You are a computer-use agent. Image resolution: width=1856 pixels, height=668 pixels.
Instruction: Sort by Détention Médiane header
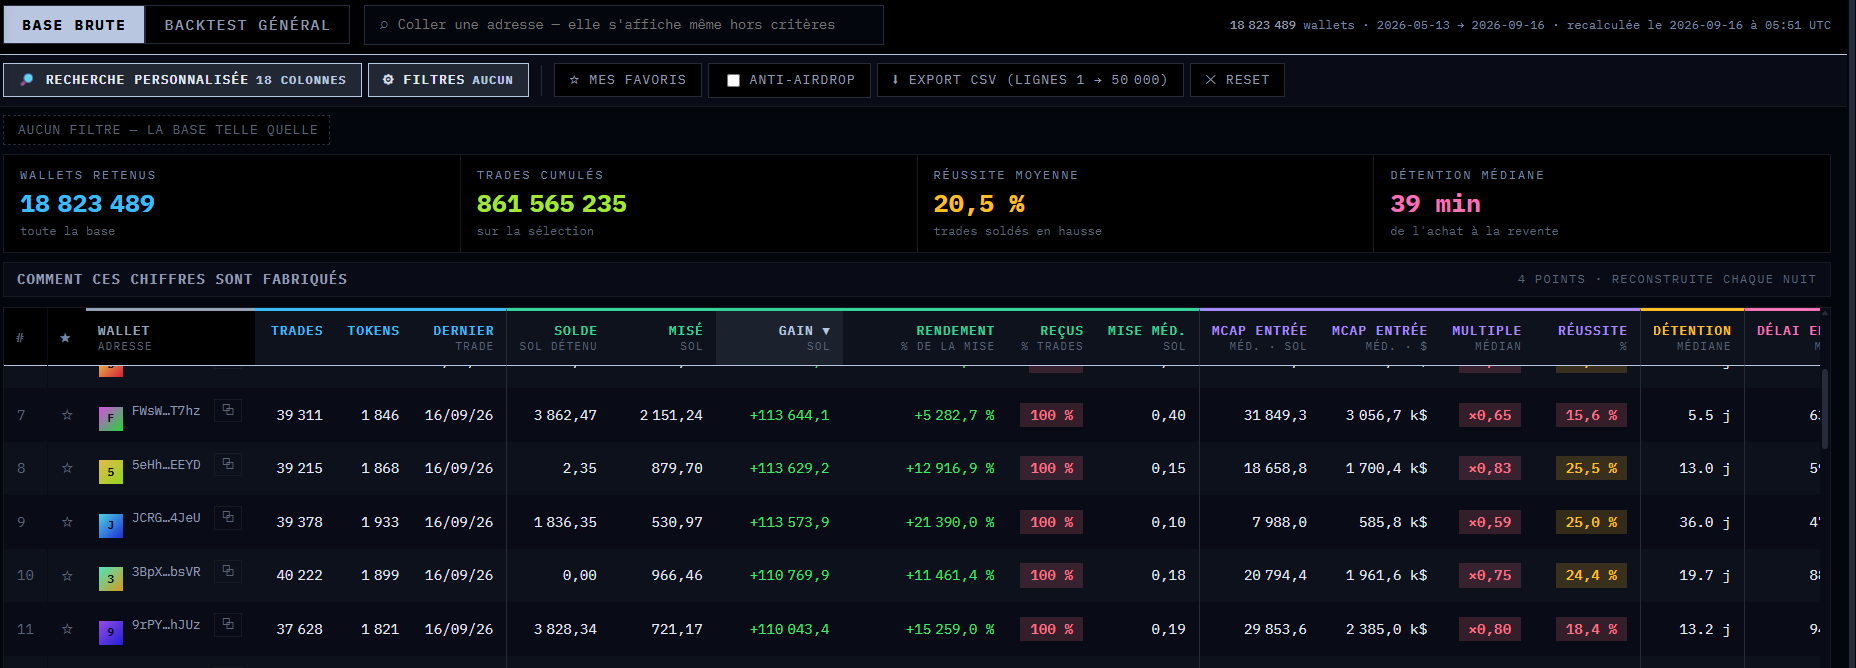pyautogui.click(x=1692, y=338)
